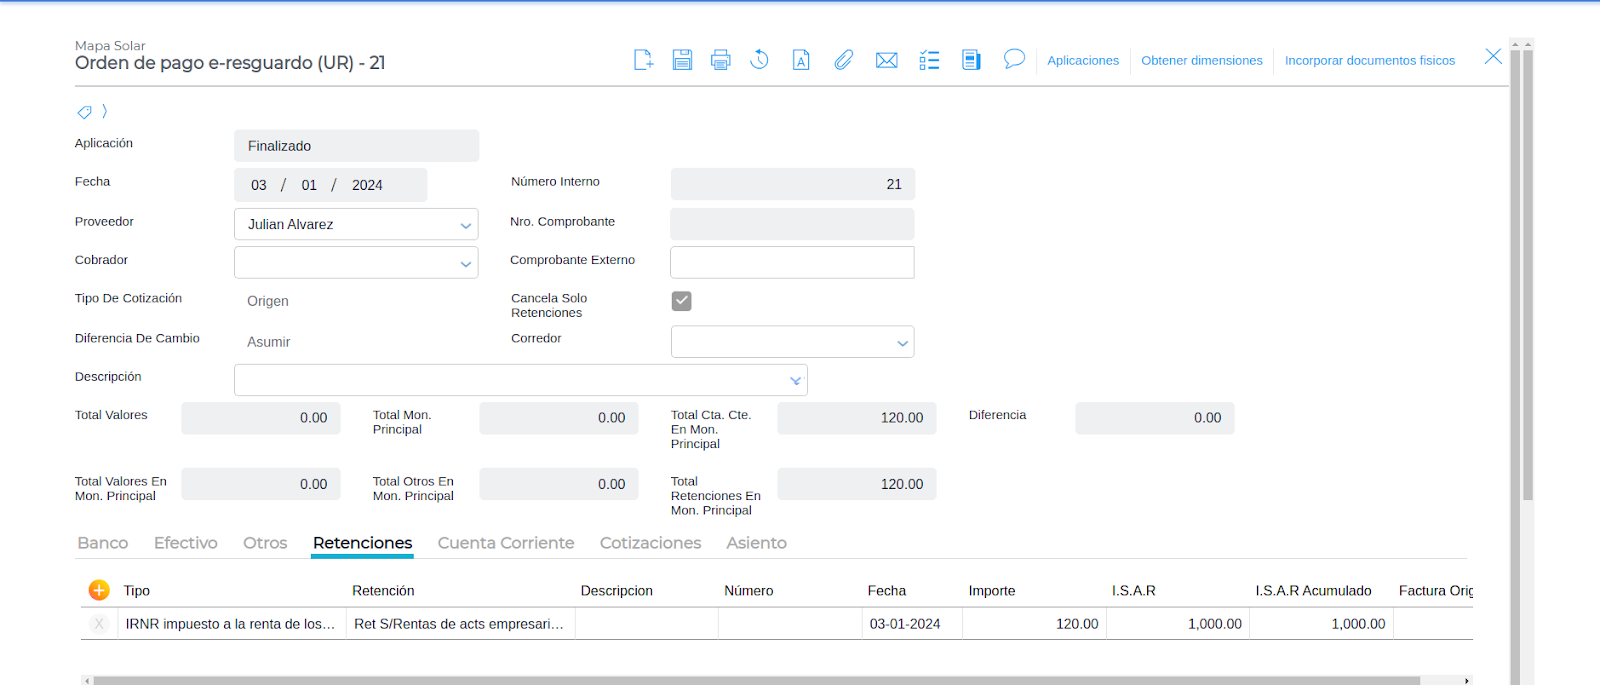Image resolution: width=1600 pixels, height=685 pixels.
Task: Click the Comprobante Externo input field
Action: coord(791,262)
